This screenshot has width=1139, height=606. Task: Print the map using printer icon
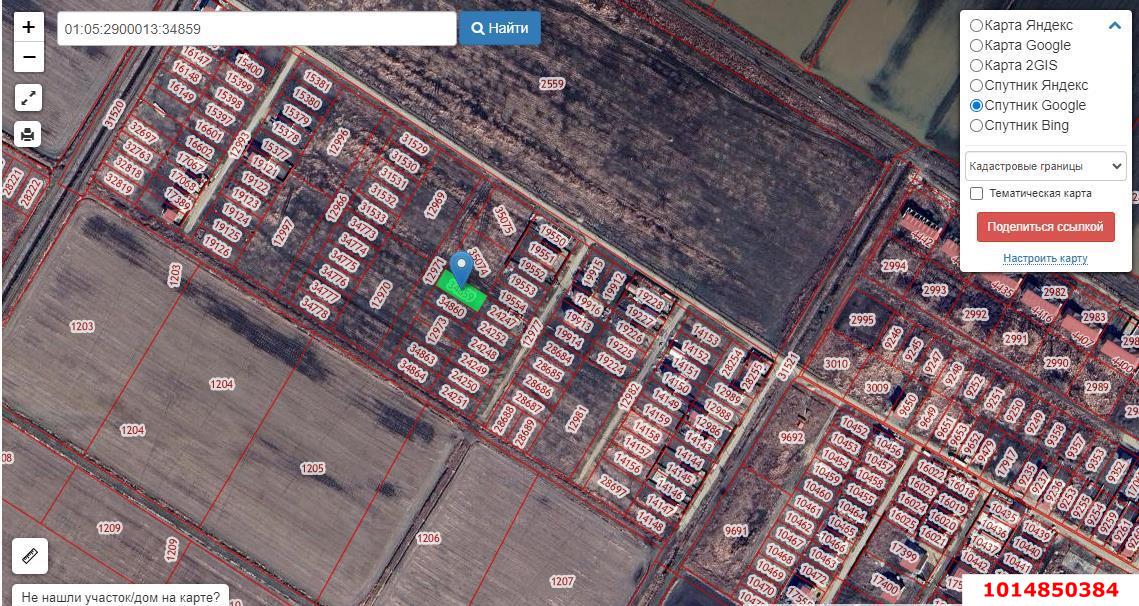click(x=28, y=134)
